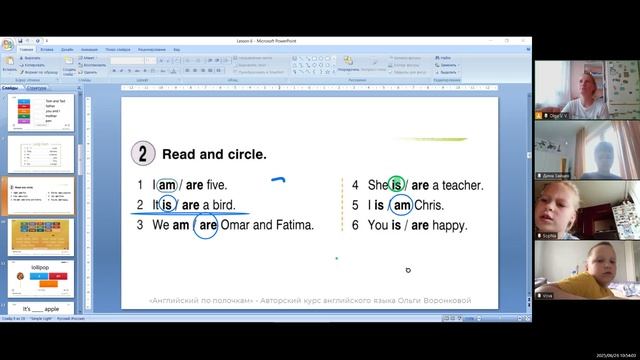Open the Анимация ribbon tab
This screenshot has width=640, height=360.
point(89,49)
